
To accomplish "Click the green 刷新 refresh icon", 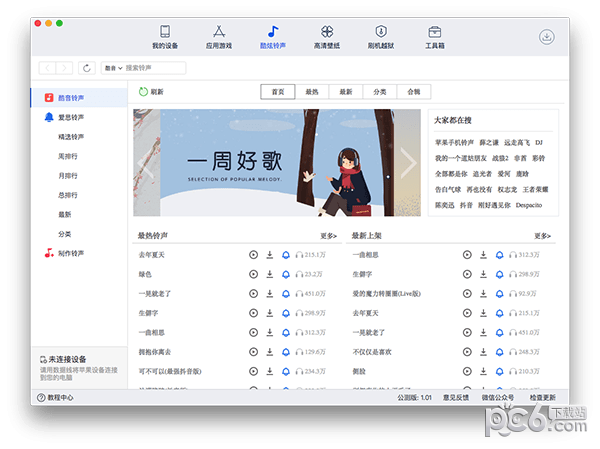I will point(143,91).
